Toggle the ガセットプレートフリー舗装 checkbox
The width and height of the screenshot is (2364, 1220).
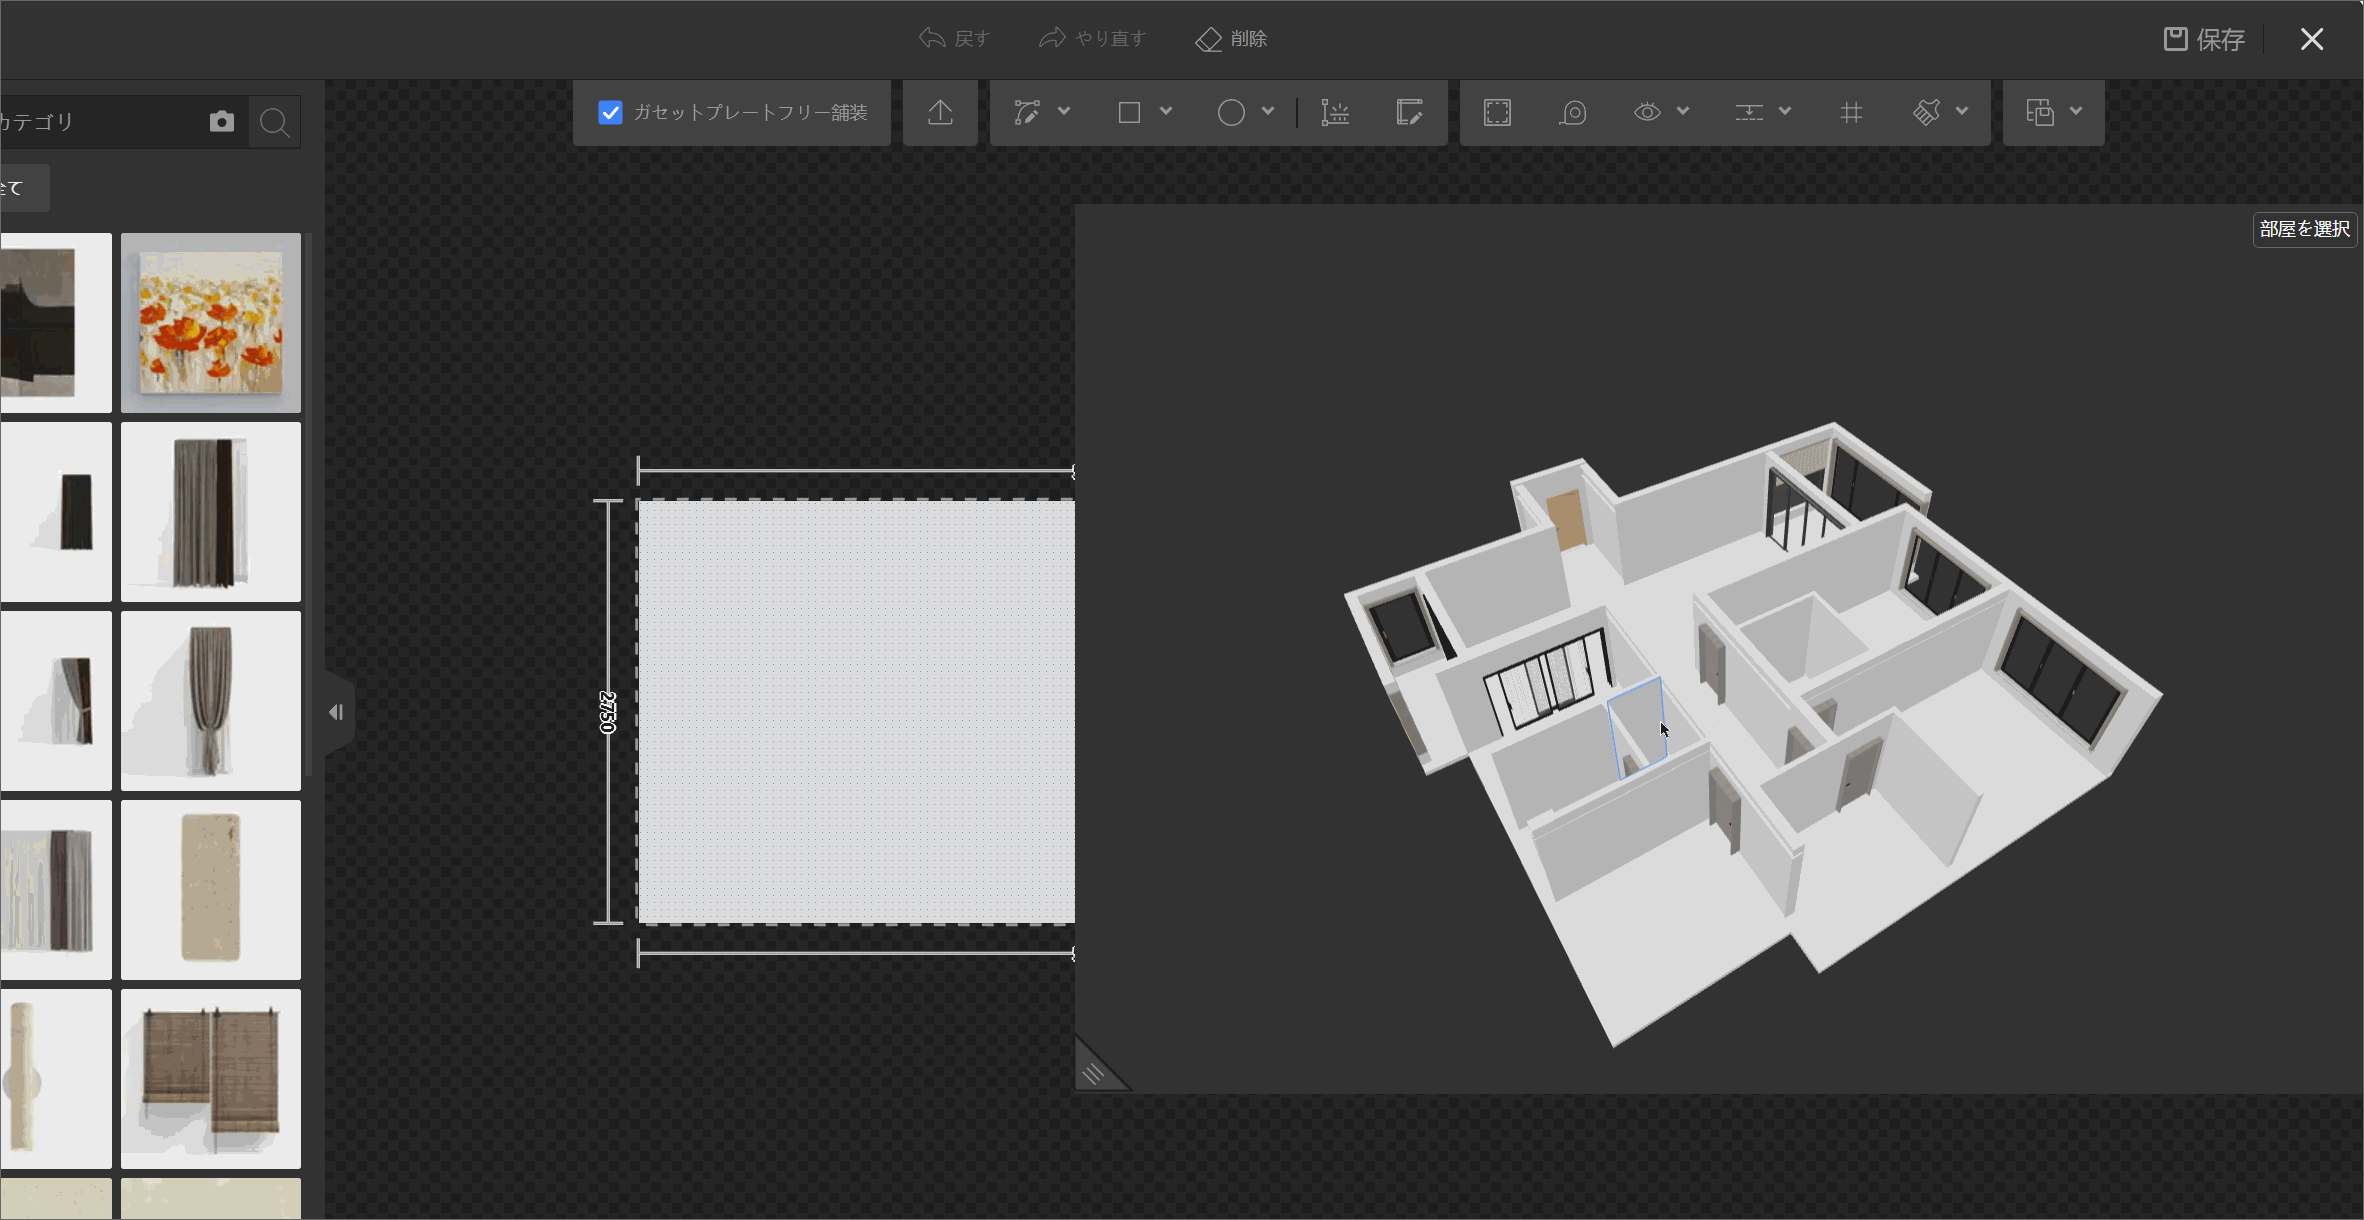[610, 113]
